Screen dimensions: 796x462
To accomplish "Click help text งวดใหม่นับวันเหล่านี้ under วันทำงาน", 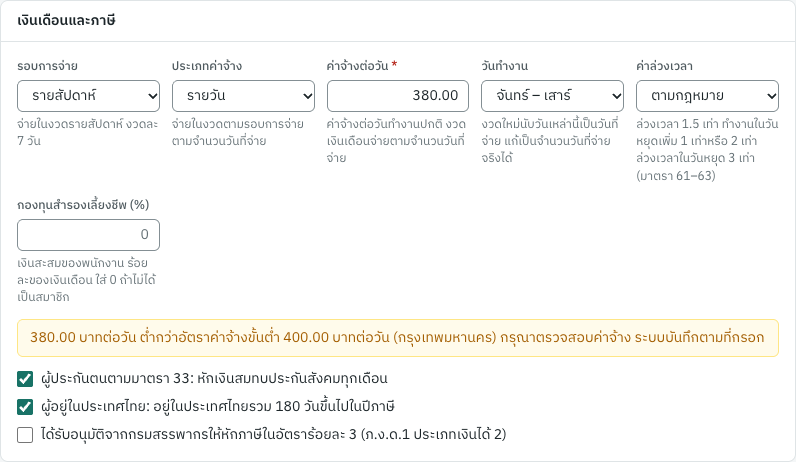I will [x=550, y=141].
